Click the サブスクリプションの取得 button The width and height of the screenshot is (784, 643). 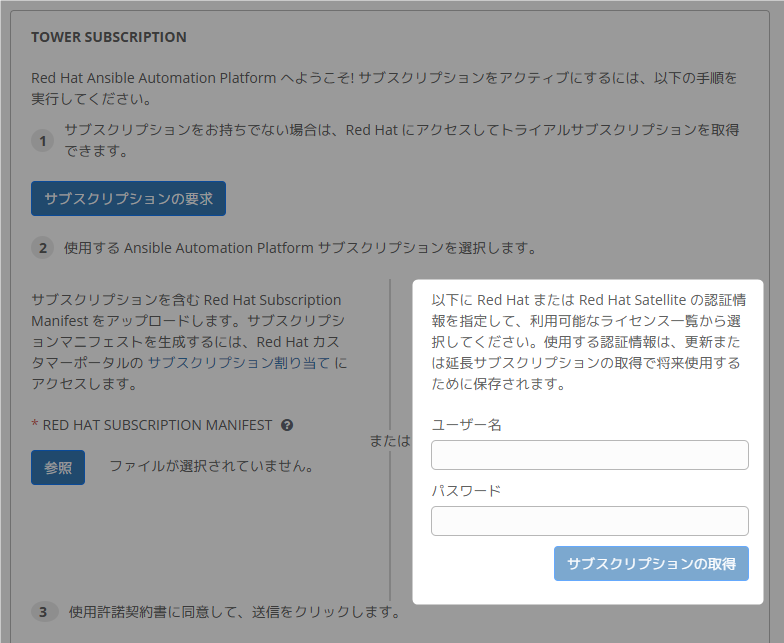(x=651, y=564)
